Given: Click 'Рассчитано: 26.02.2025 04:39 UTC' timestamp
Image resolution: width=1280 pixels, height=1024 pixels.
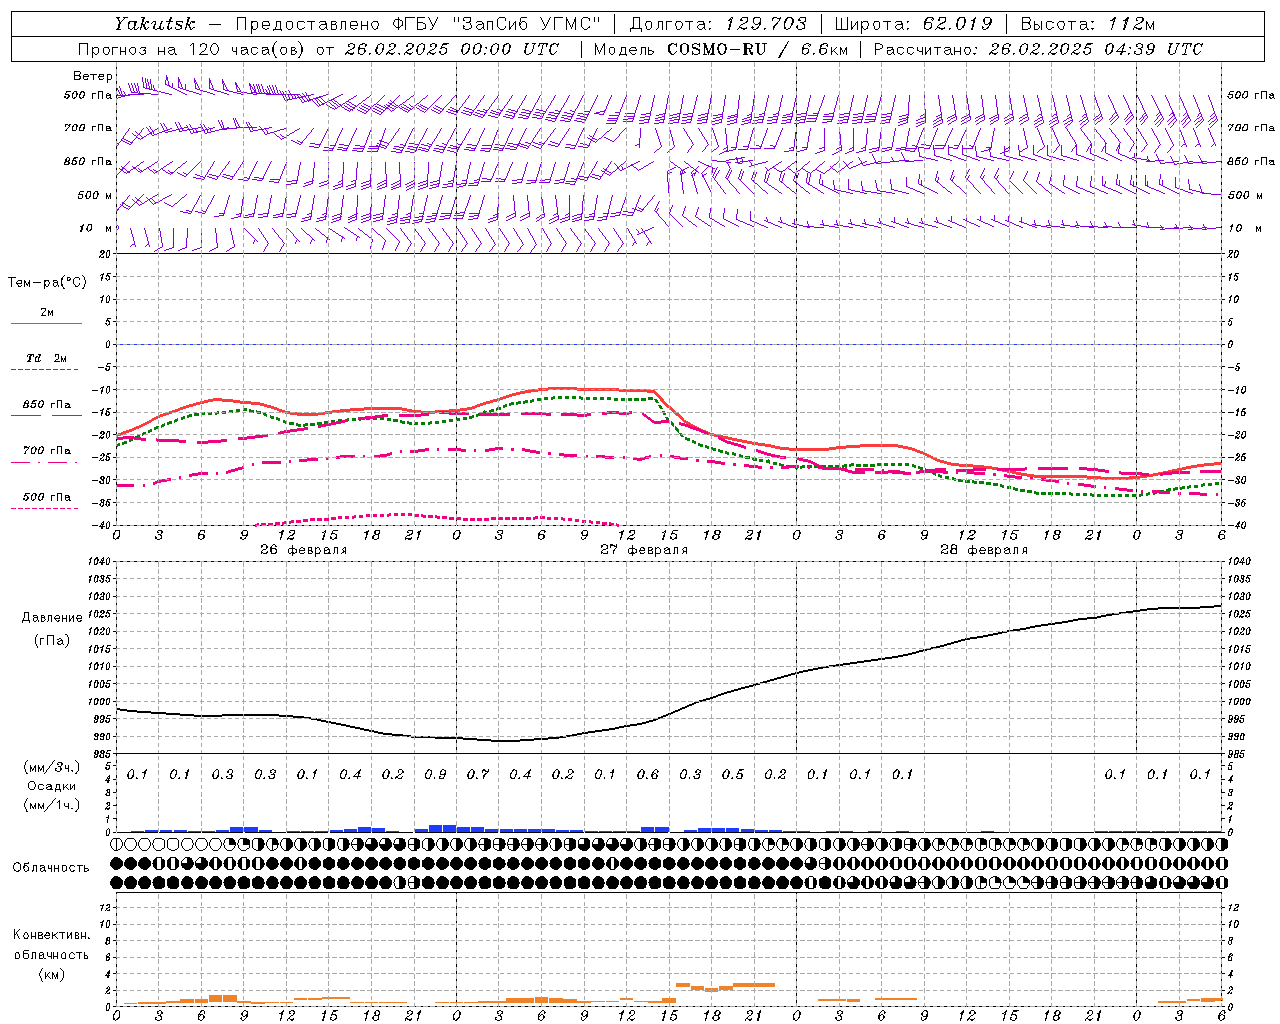Looking at the screenshot, I should (x=1038, y=49).
